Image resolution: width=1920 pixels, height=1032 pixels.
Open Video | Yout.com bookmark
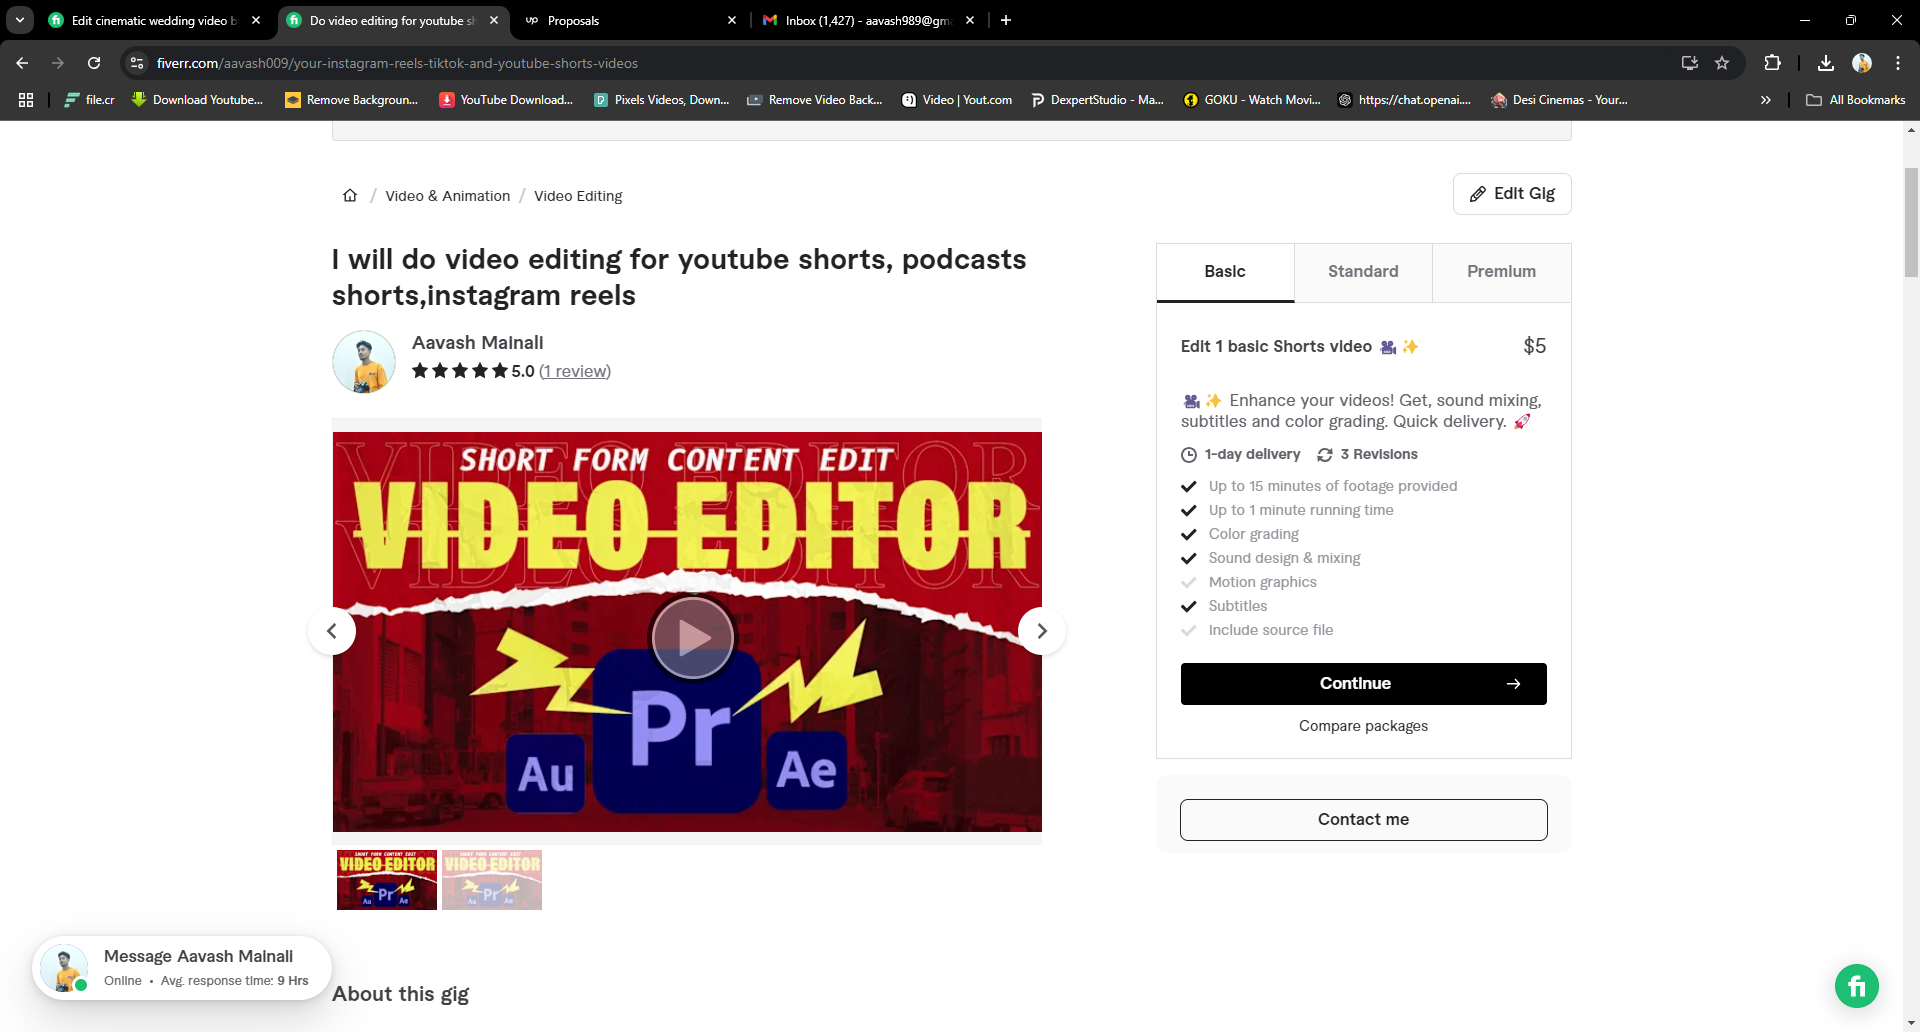(957, 100)
